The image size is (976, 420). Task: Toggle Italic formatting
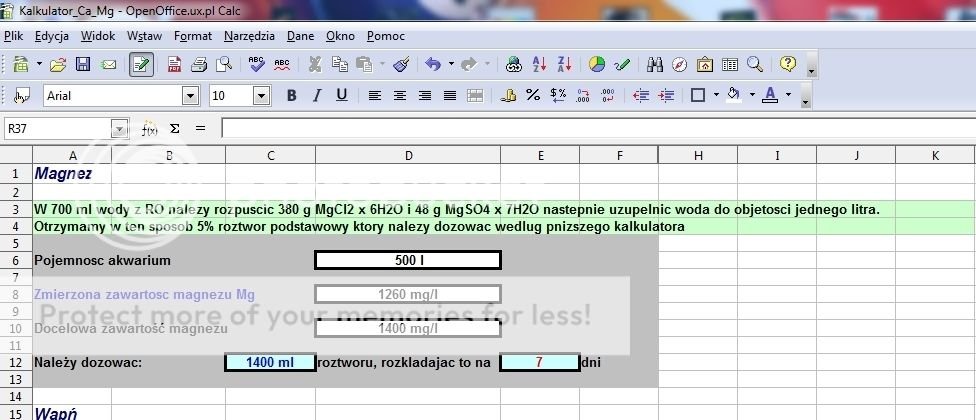pyautogui.click(x=317, y=95)
